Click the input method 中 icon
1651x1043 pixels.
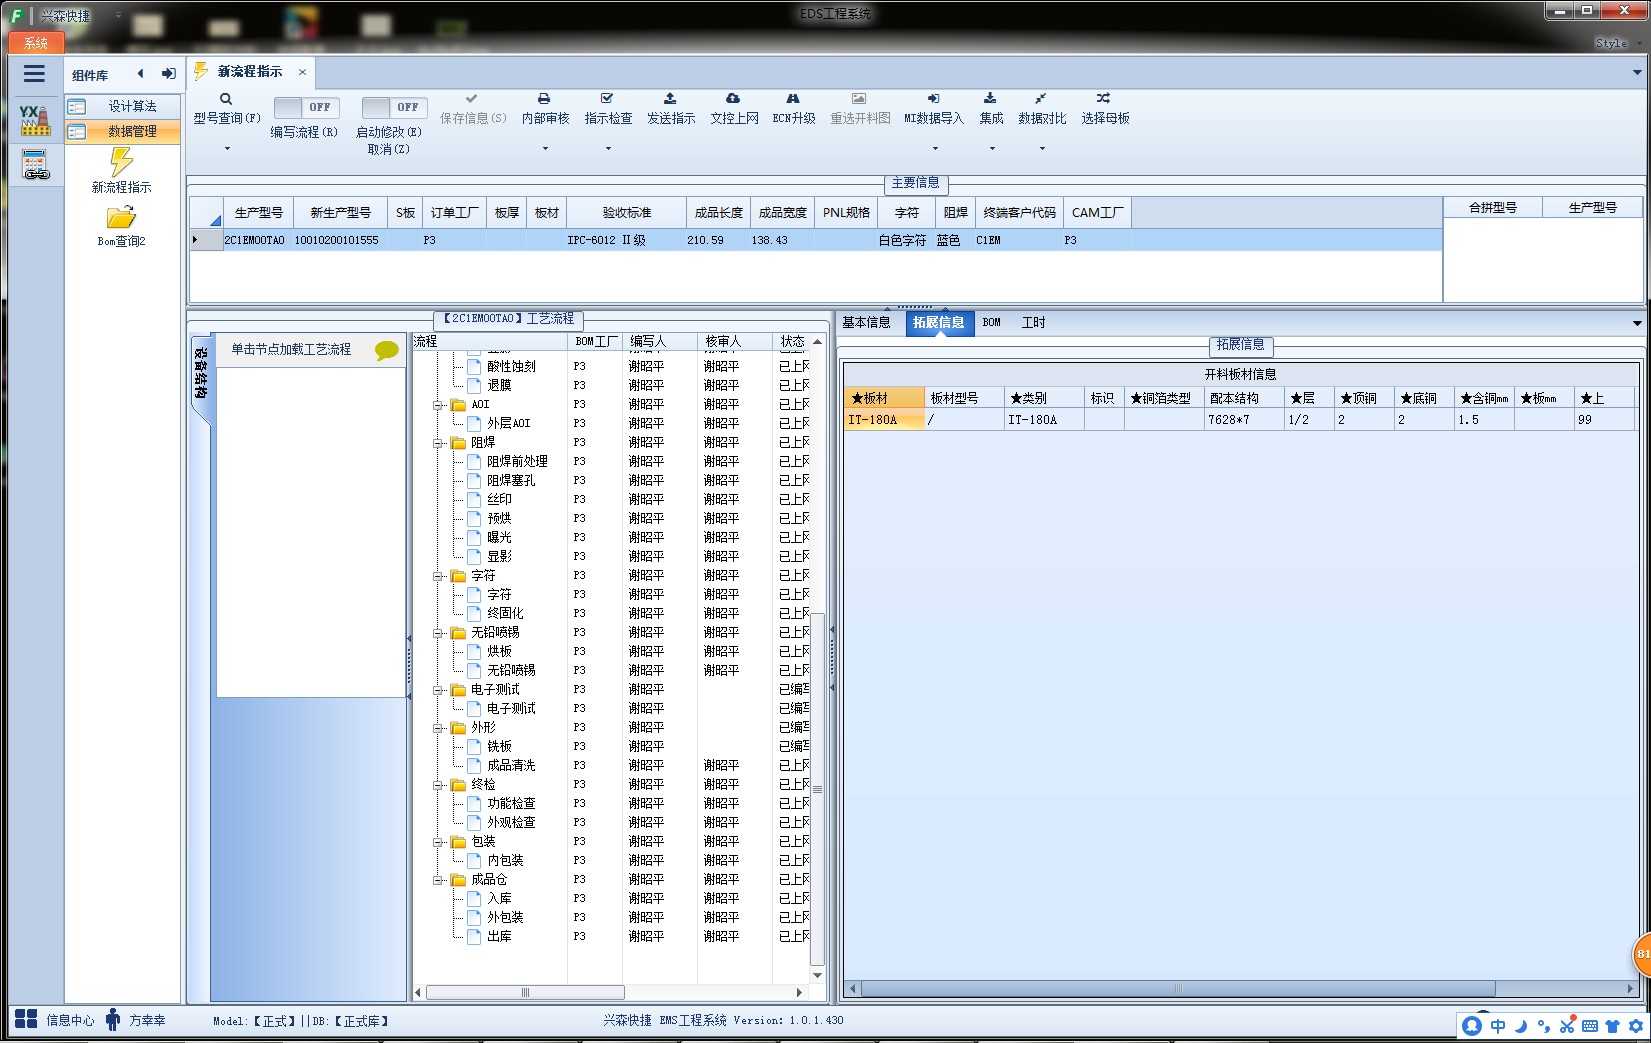[x=1498, y=1026]
